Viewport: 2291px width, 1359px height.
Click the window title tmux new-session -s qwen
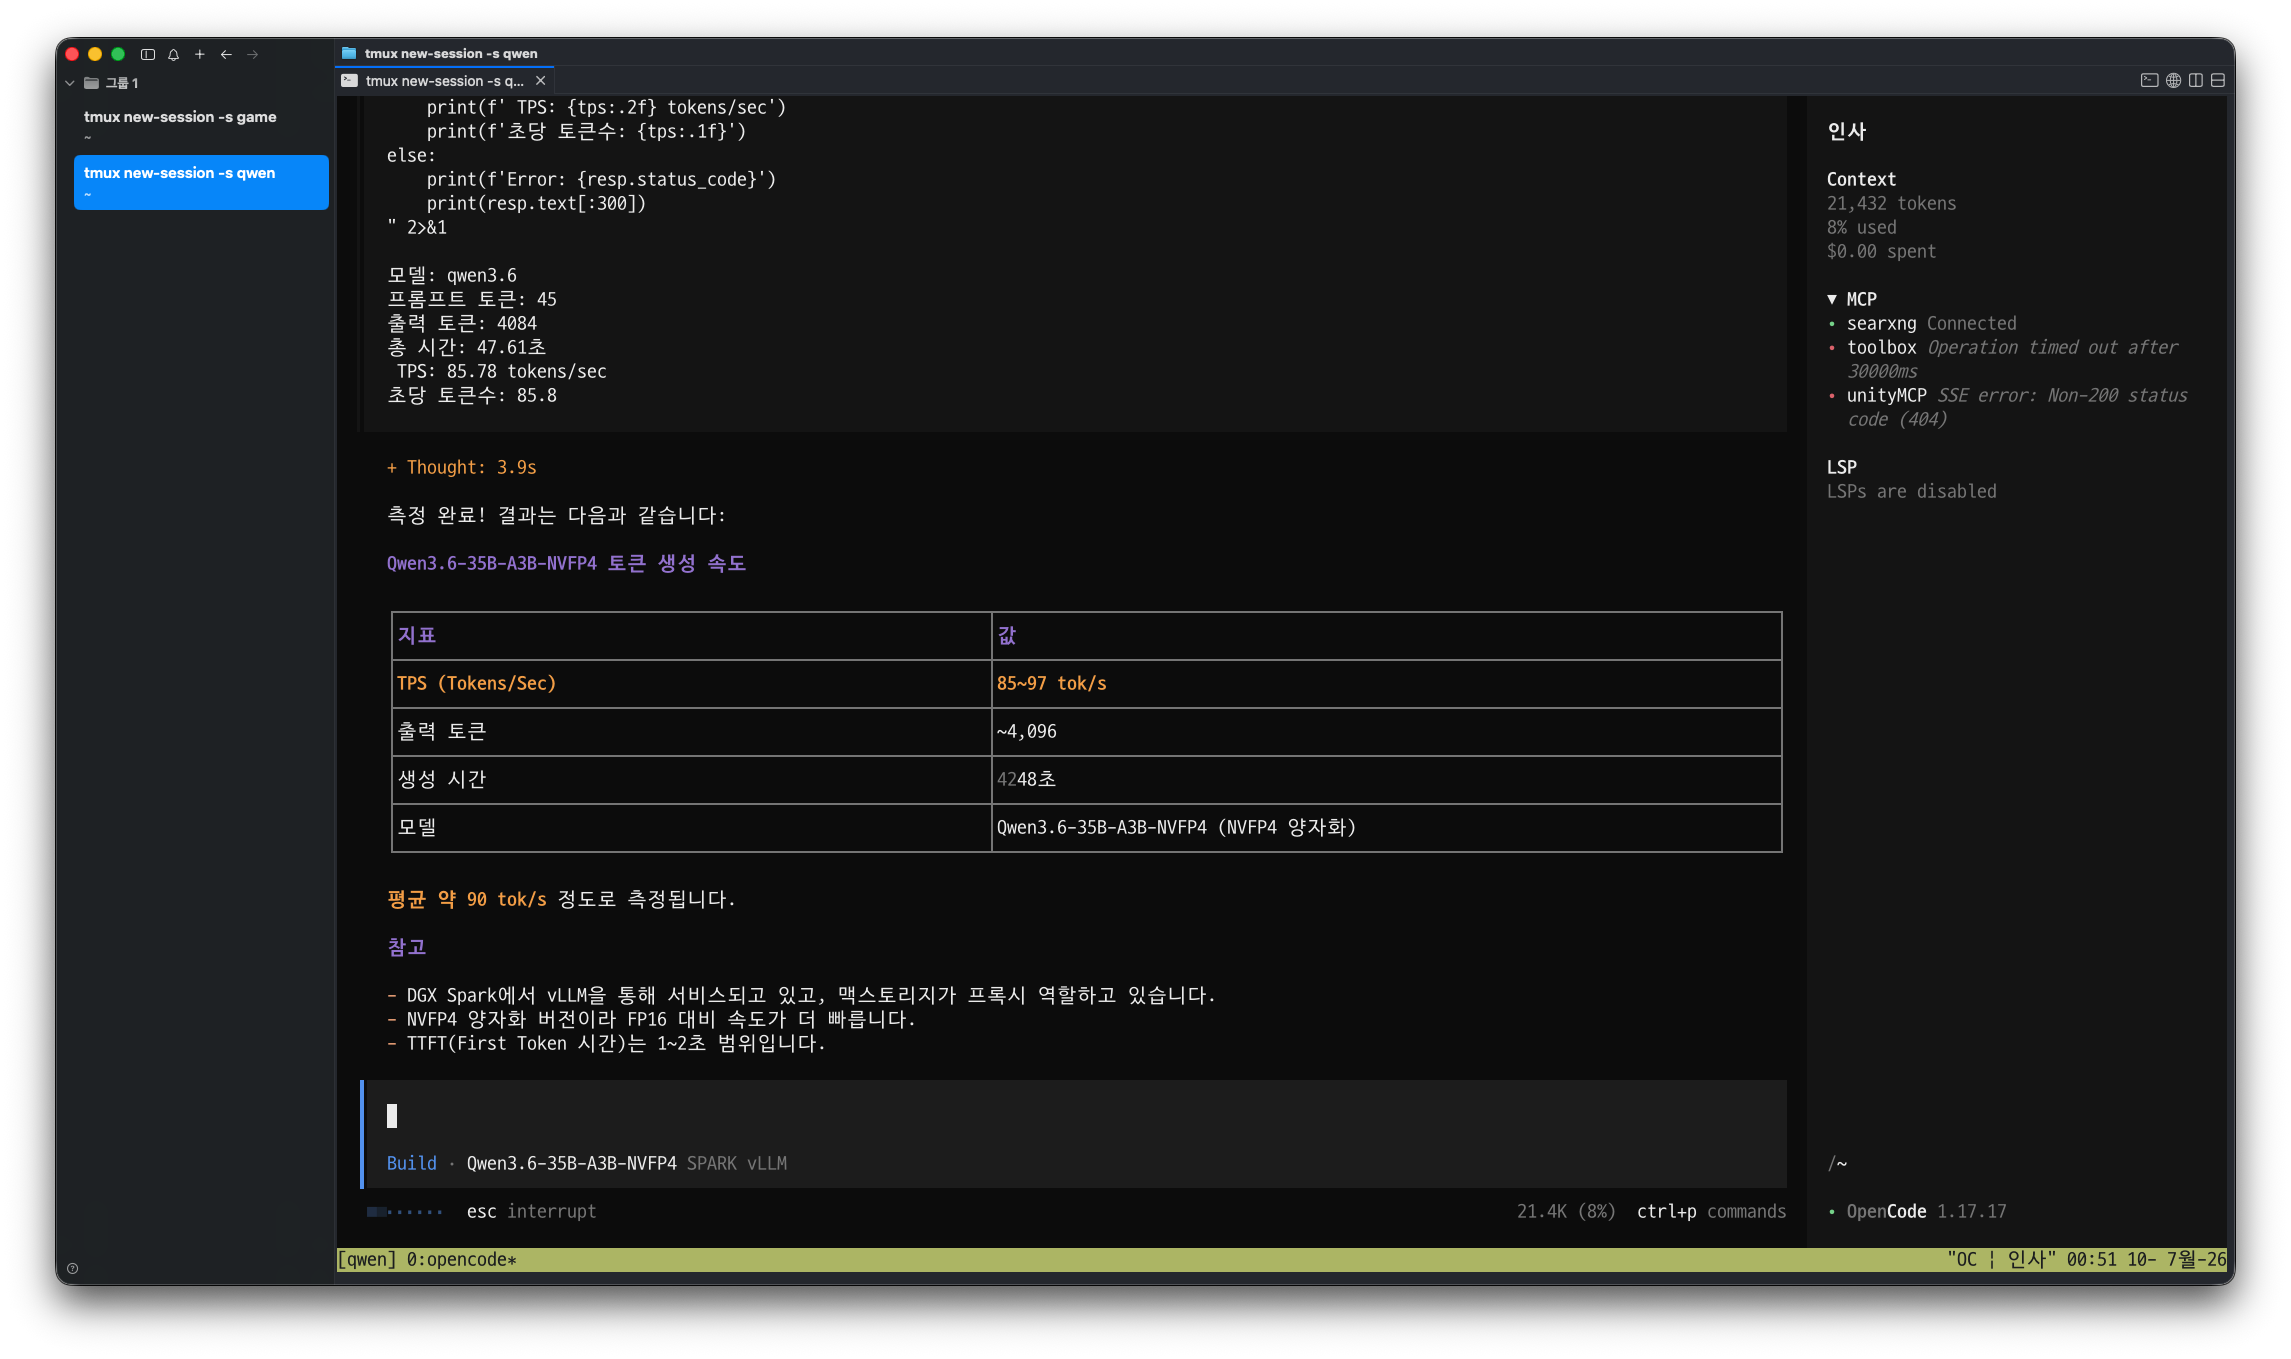451,53
